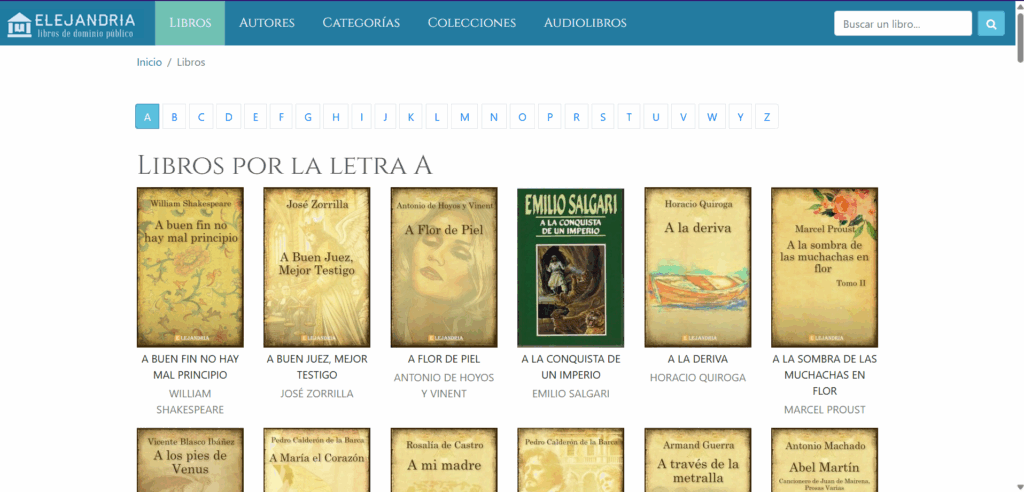The width and height of the screenshot is (1024, 492).
Task: Open 'A los pies de Venus' cover
Action: [190, 460]
